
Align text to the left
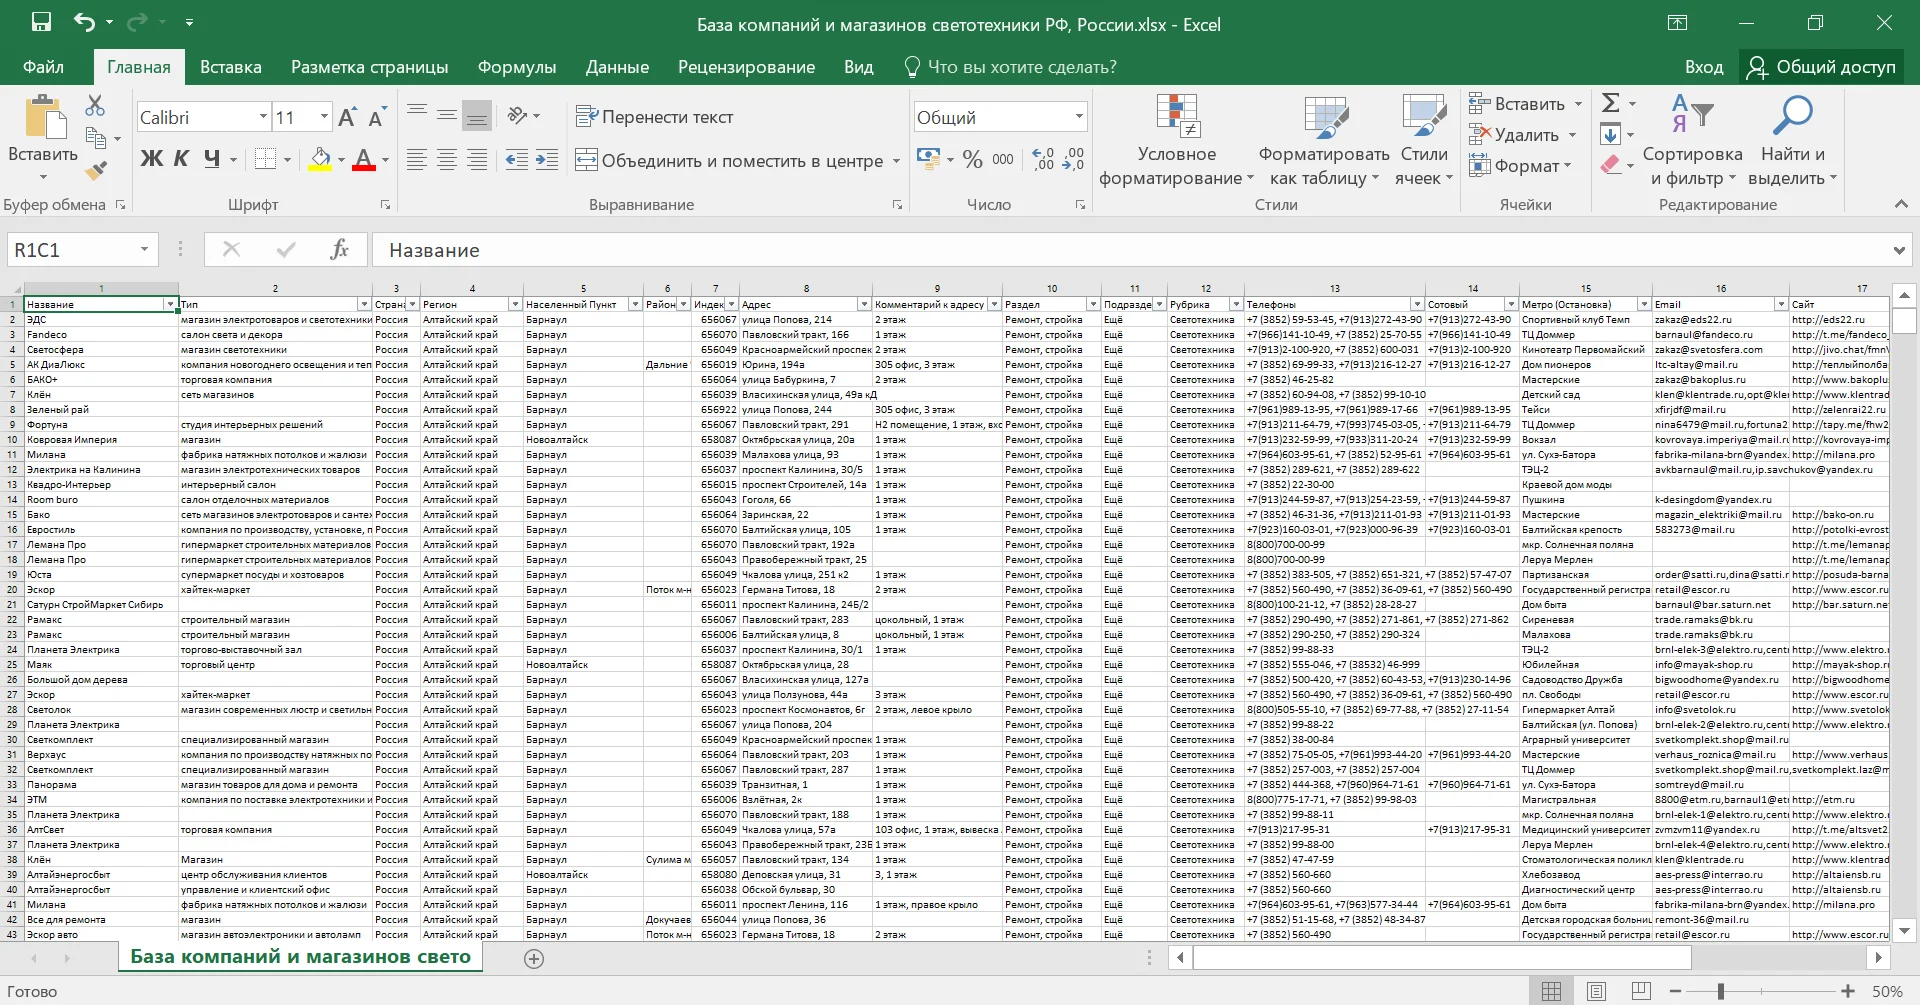417,159
